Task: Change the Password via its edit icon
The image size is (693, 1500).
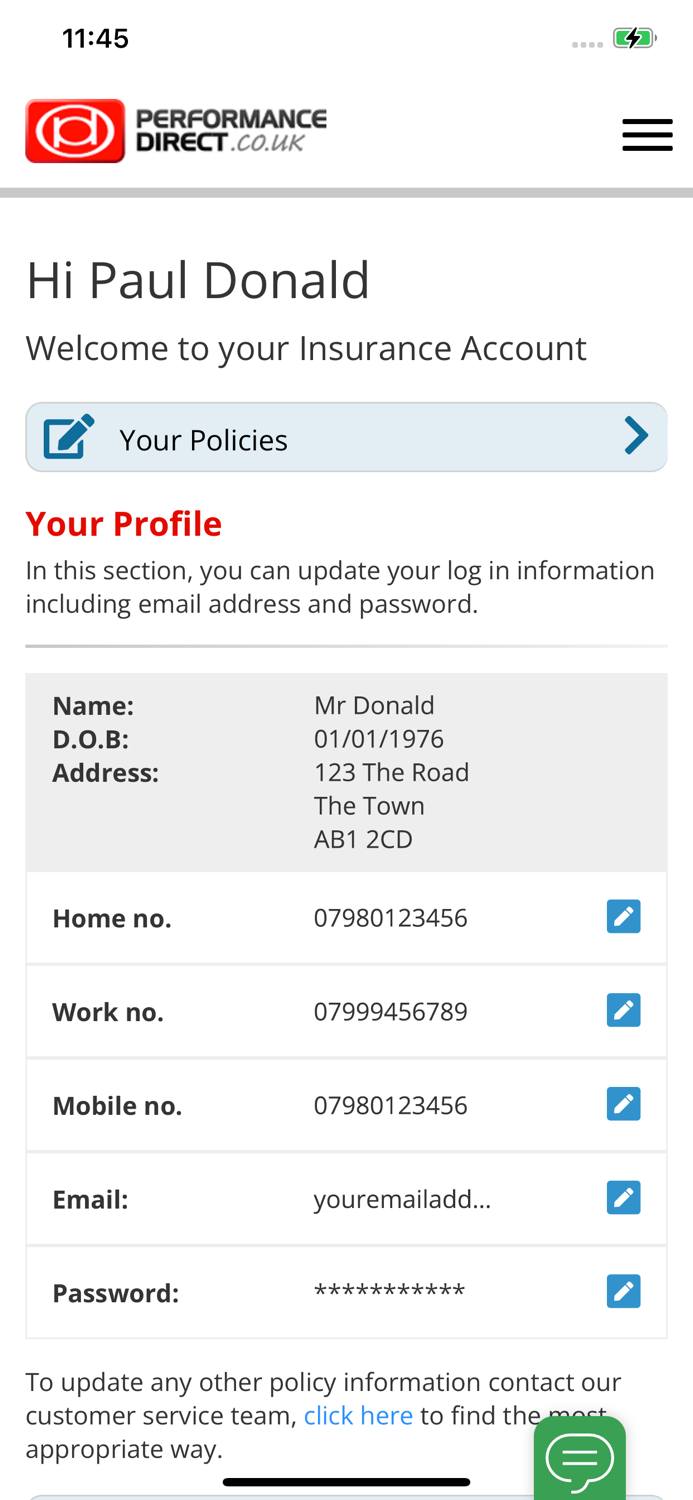Action: pyautogui.click(x=623, y=1292)
